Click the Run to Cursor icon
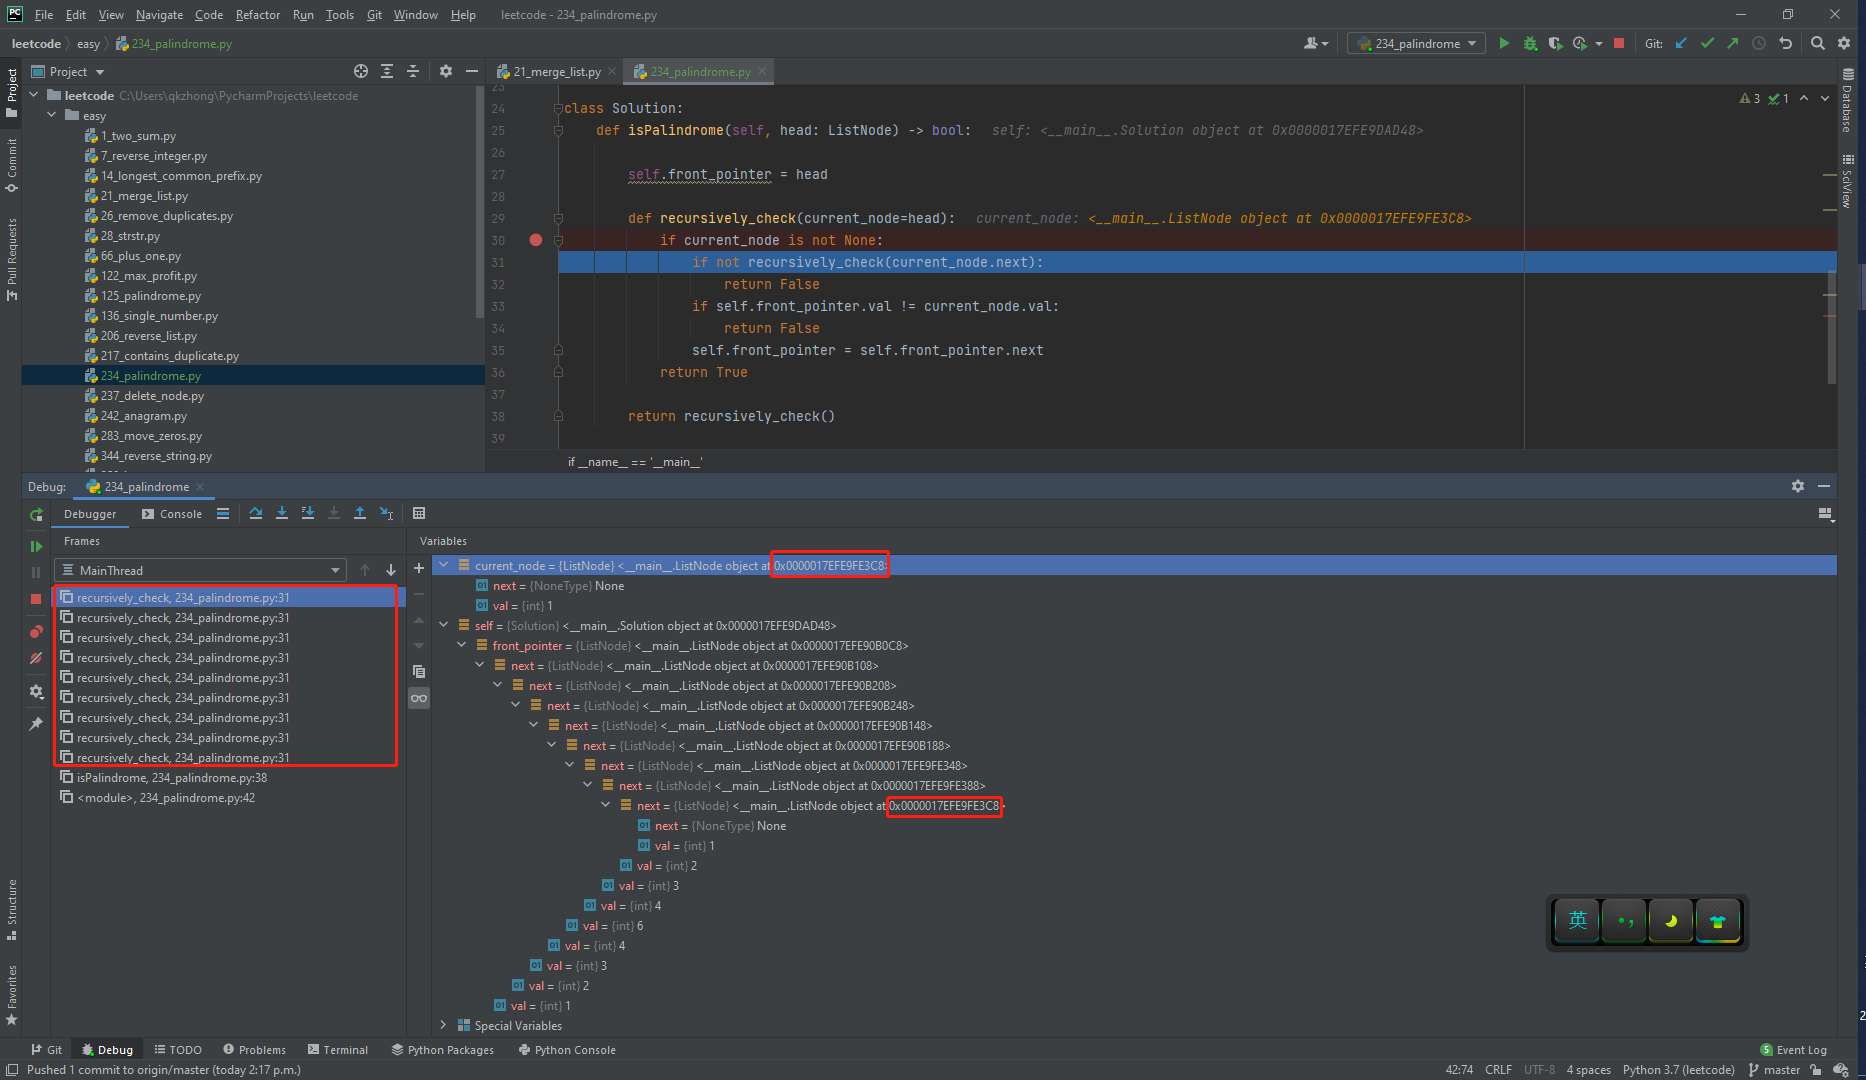Screen dimensions: 1866x1080 (386, 513)
